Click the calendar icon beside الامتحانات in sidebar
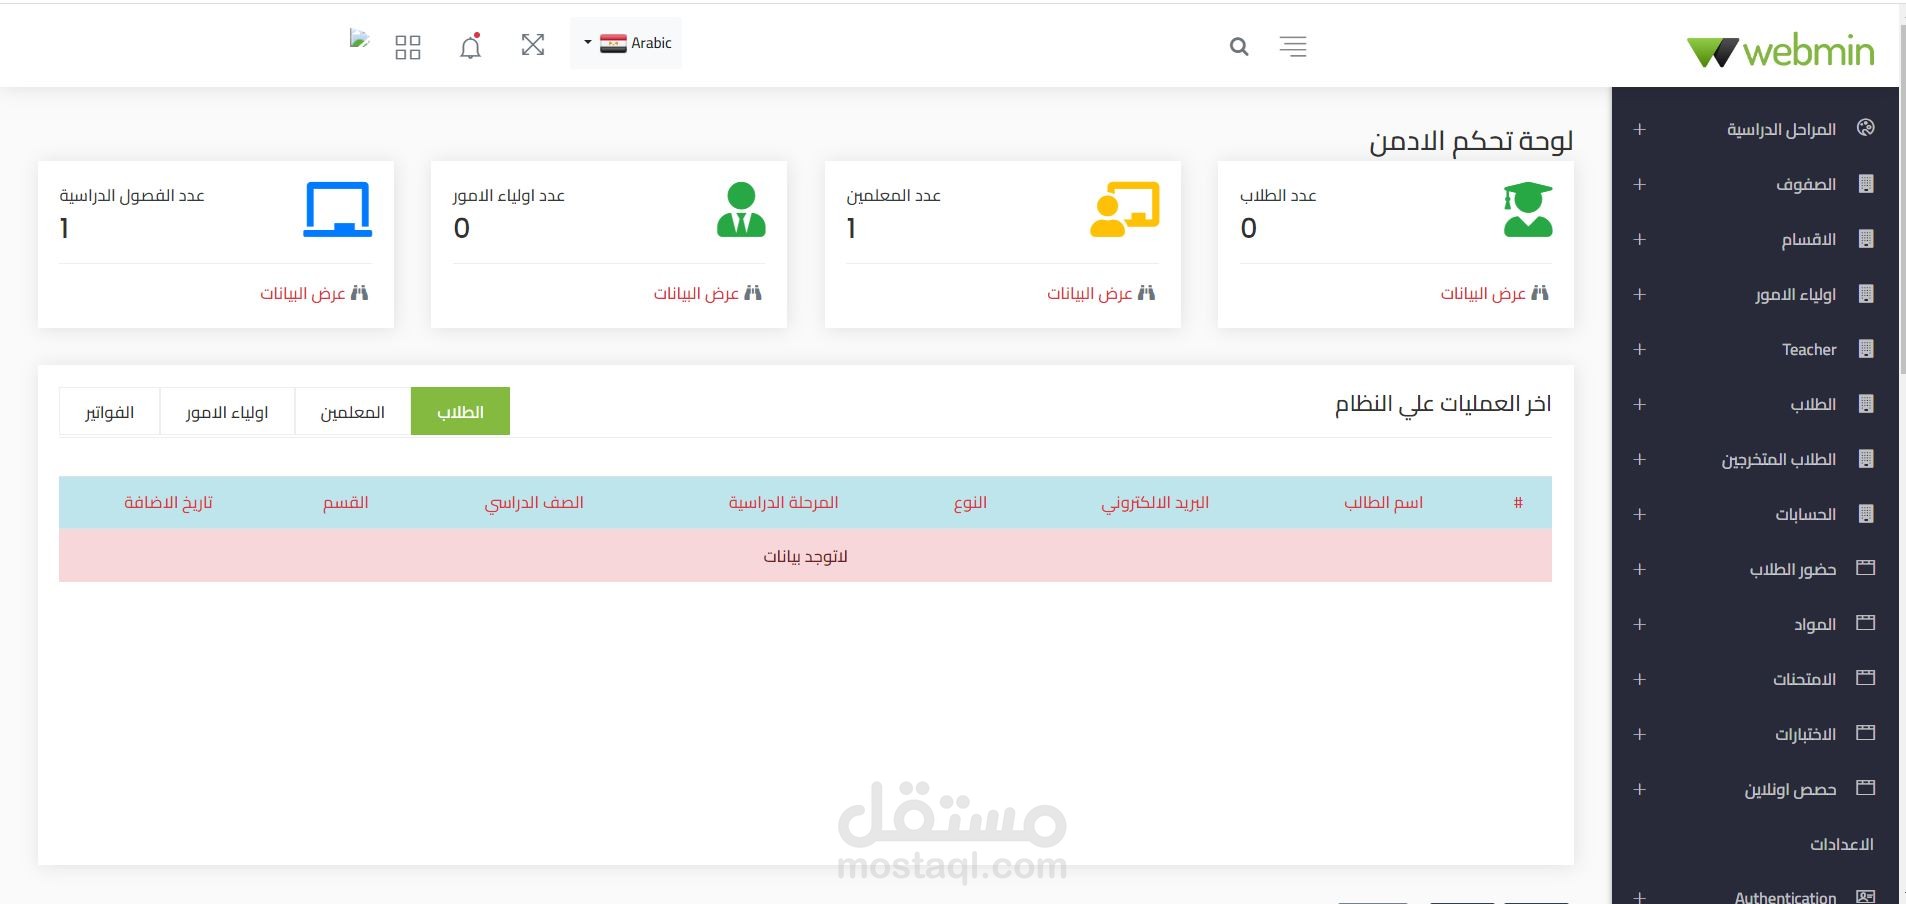The image size is (1906, 904). pos(1865,678)
